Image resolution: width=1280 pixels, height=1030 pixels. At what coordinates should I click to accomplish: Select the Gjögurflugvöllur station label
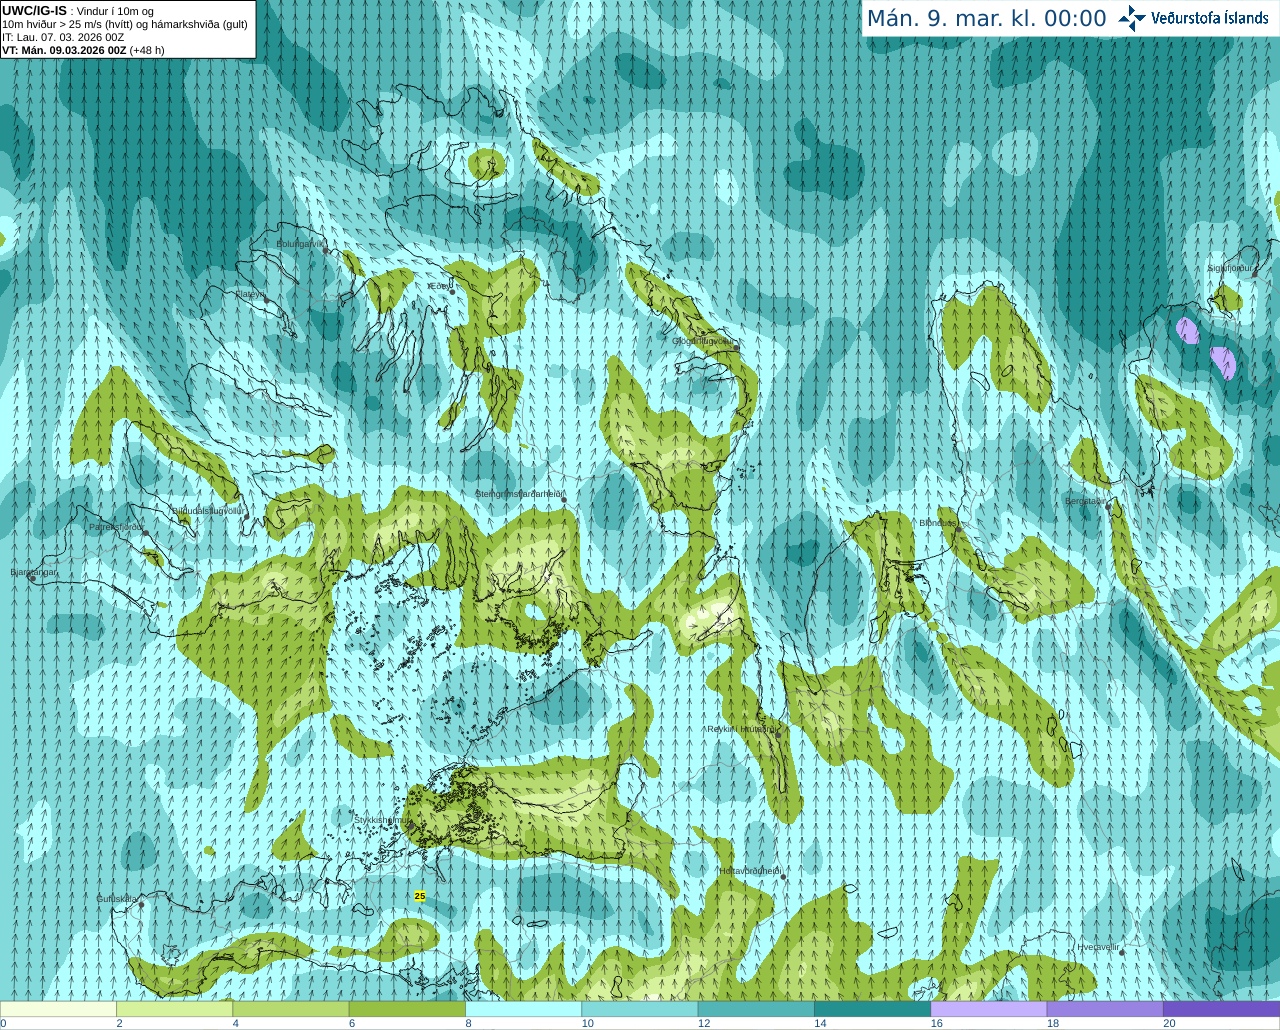(703, 341)
